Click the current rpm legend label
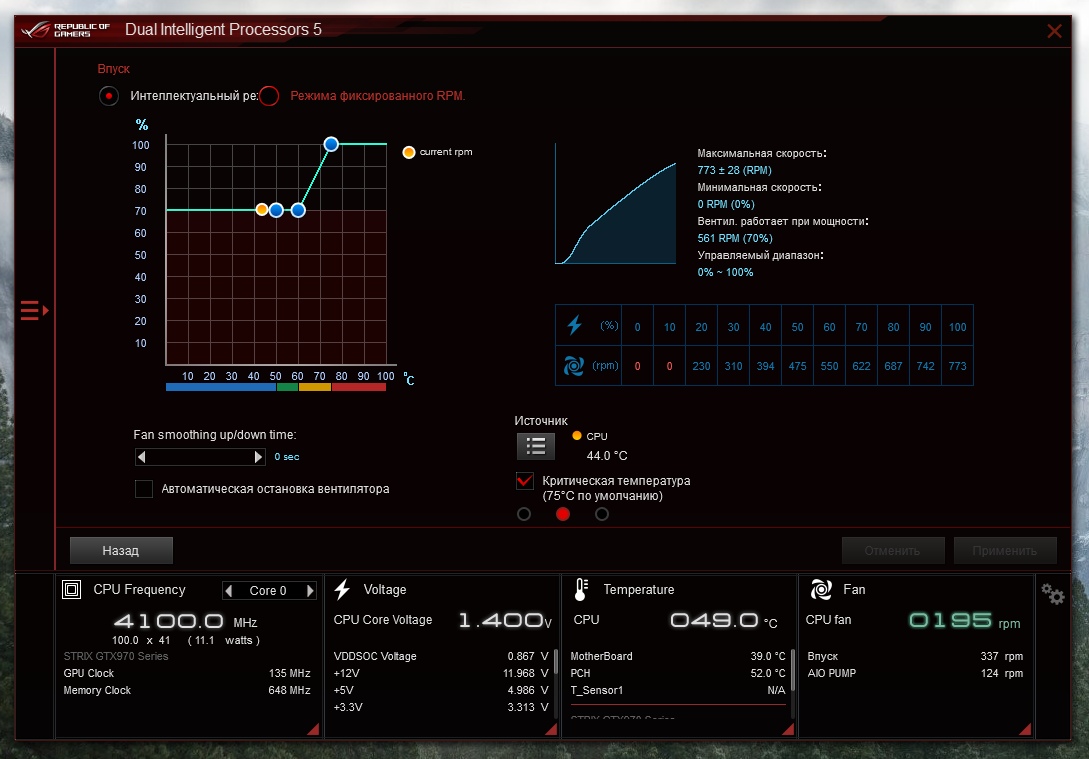1089x759 pixels. (x=446, y=152)
